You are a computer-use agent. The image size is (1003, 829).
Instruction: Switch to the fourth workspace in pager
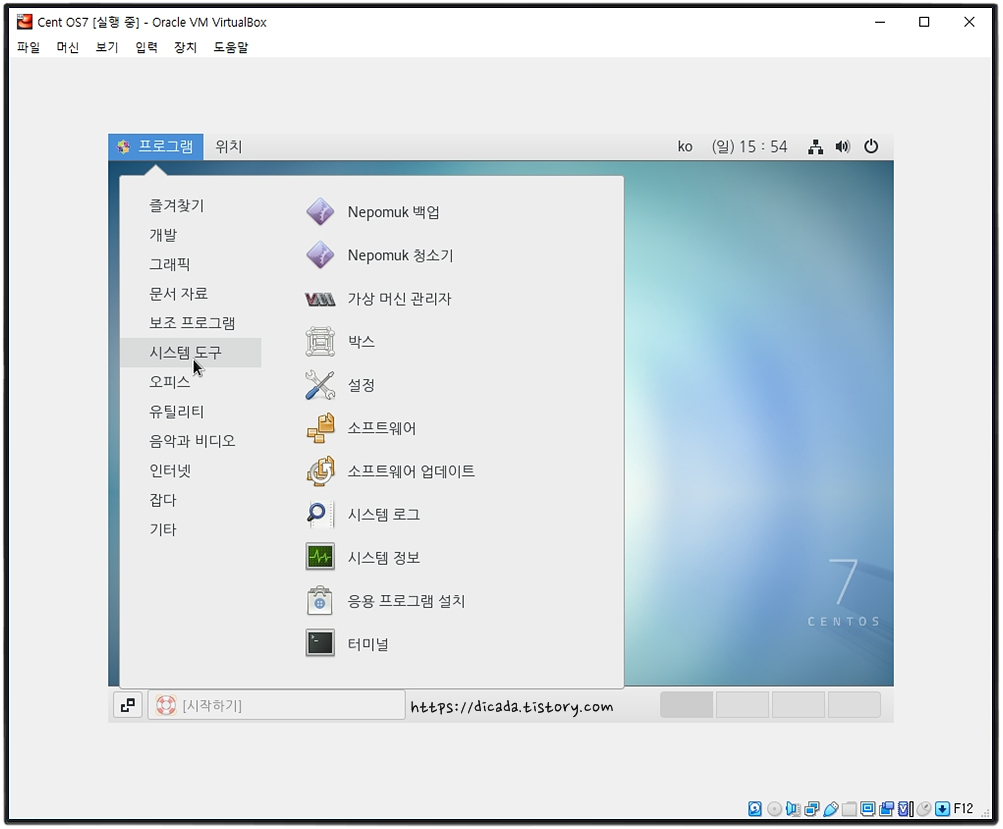(854, 705)
